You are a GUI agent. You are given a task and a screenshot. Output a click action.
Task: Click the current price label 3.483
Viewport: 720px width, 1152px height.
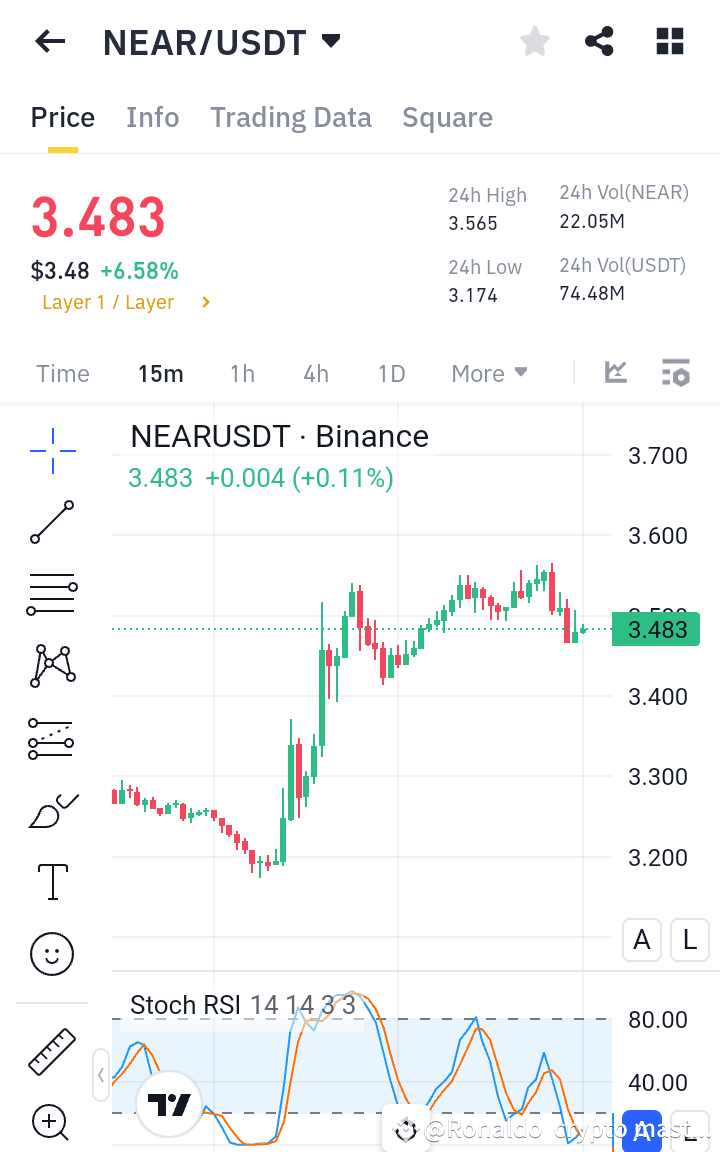655,629
